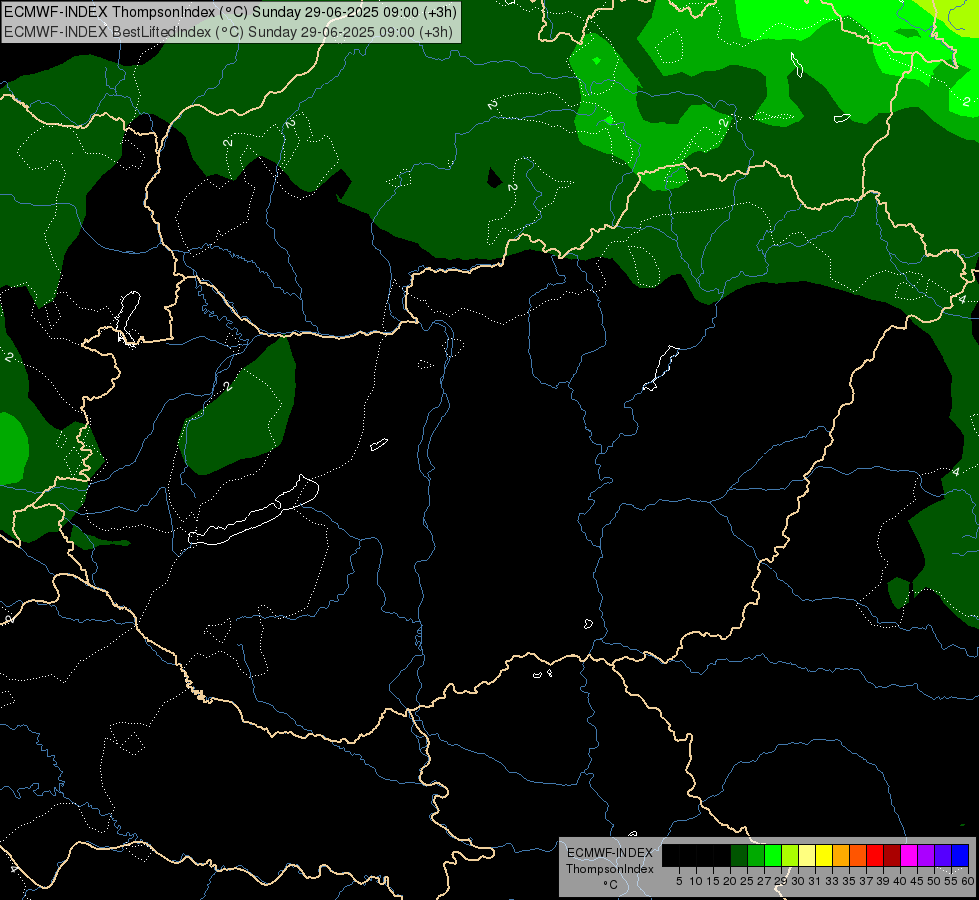979x900 pixels.
Task: Select the bright green 27–29 legend swatch
Action: pyautogui.click(x=773, y=855)
